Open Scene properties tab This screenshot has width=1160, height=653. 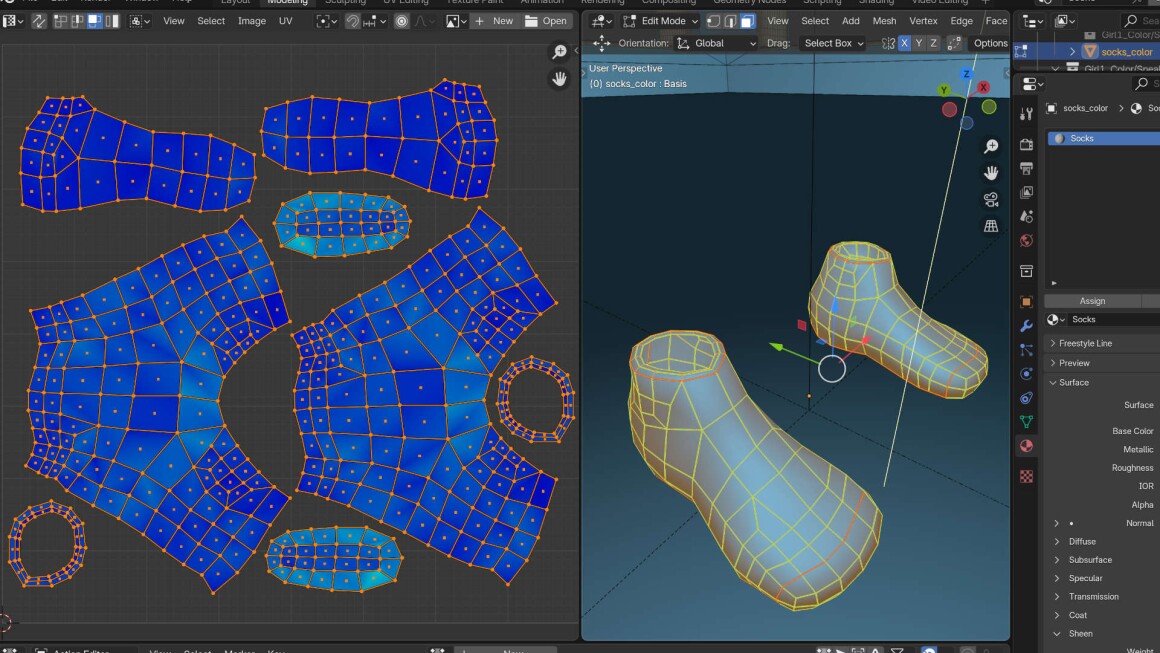pyautogui.click(x=1026, y=217)
